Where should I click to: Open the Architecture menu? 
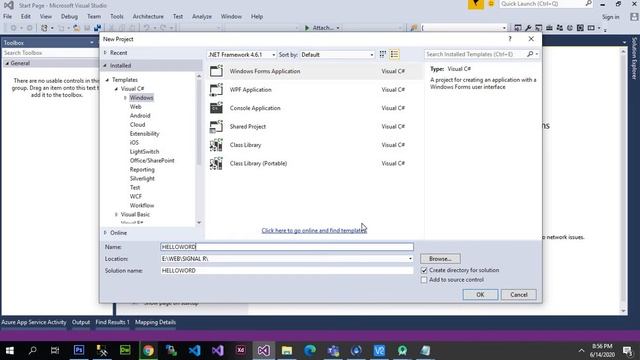148,17
